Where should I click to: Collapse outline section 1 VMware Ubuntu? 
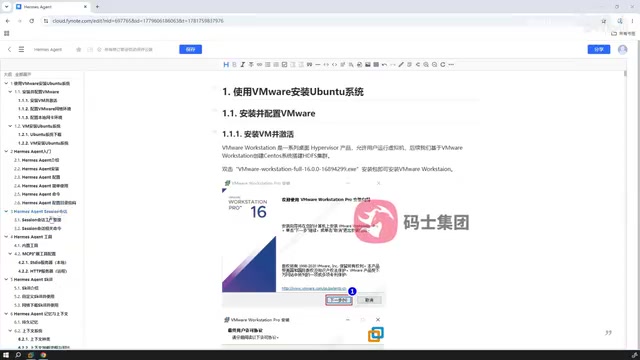coord(6,83)
